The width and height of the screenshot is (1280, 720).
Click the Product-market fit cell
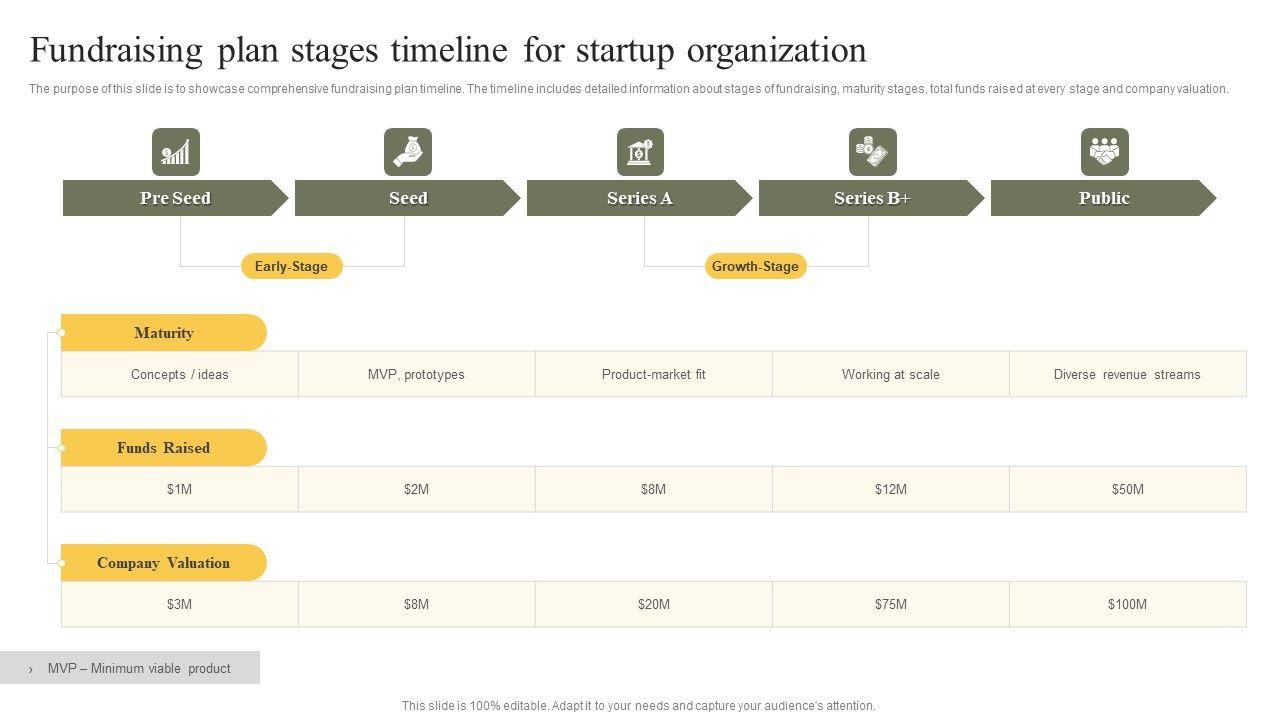(x=653, y=375)
